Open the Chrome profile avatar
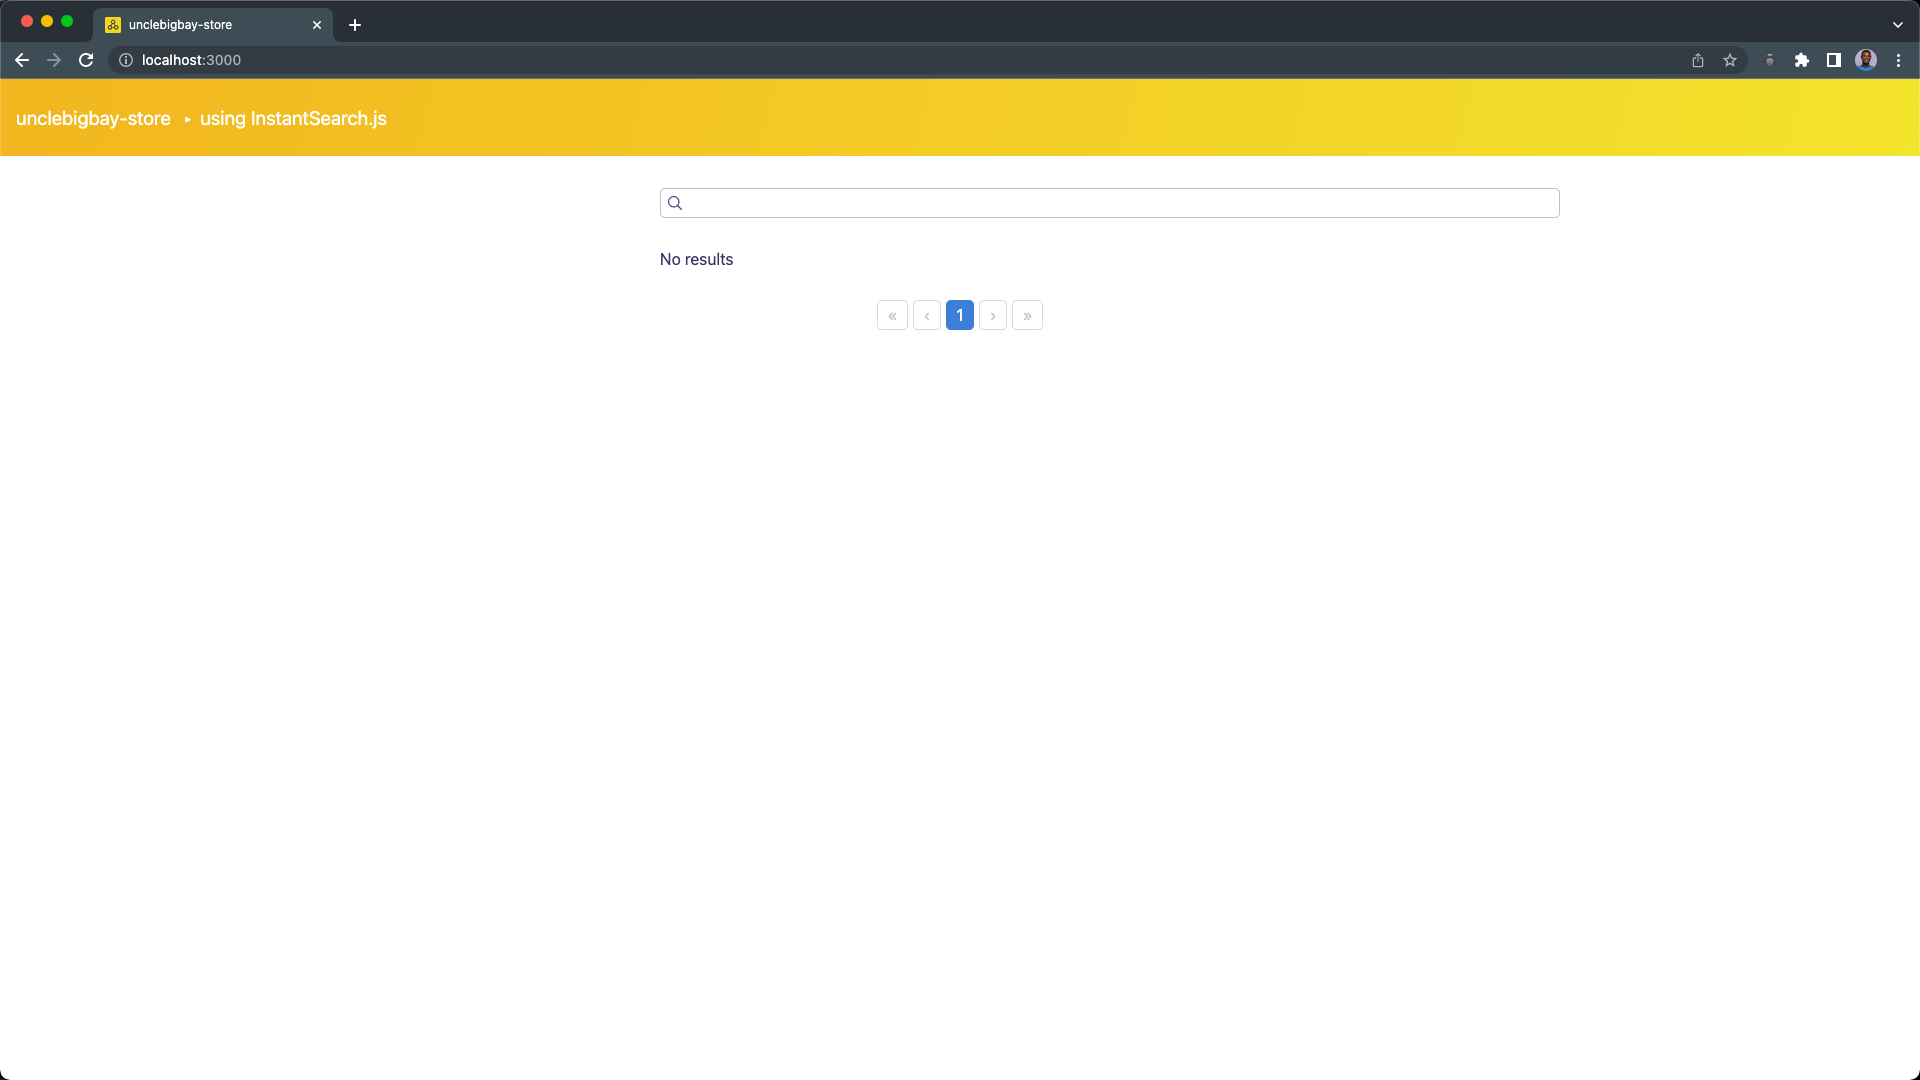1920x1080 pixels. (x=1866, y=60)
